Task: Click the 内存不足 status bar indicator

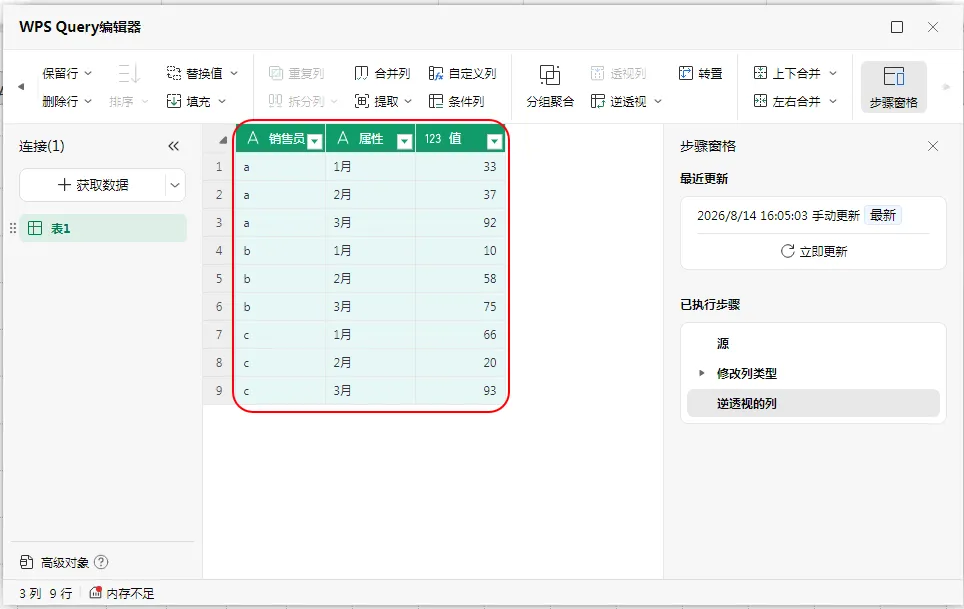Action: (x=122, y=593)
